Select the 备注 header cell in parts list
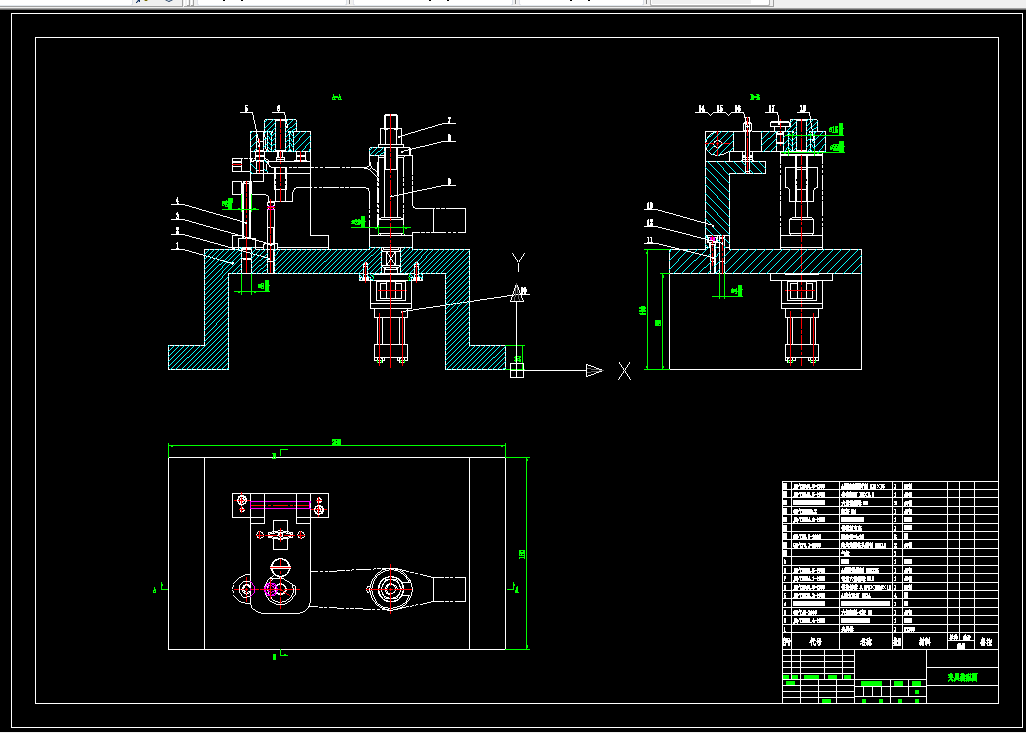The width and height of the screenshot is (1026, 733). point(987,642)
